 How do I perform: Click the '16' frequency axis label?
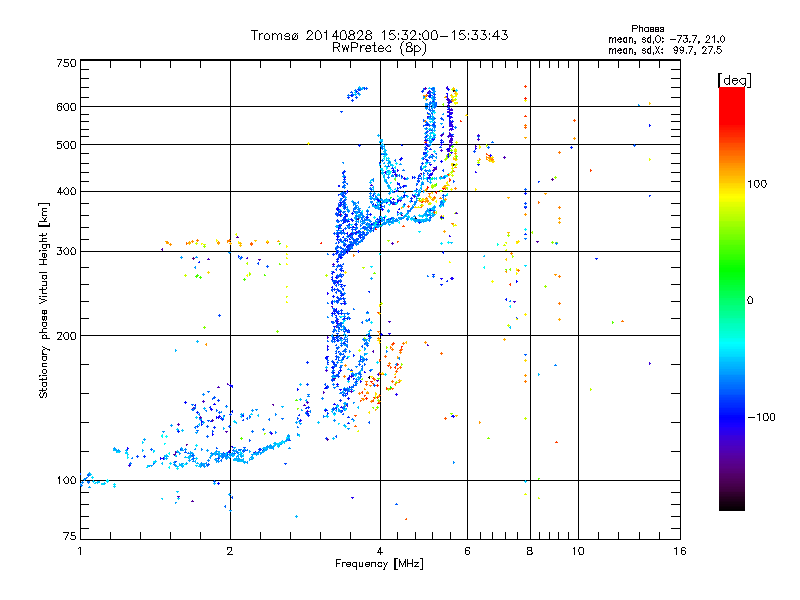coord(680,551)
